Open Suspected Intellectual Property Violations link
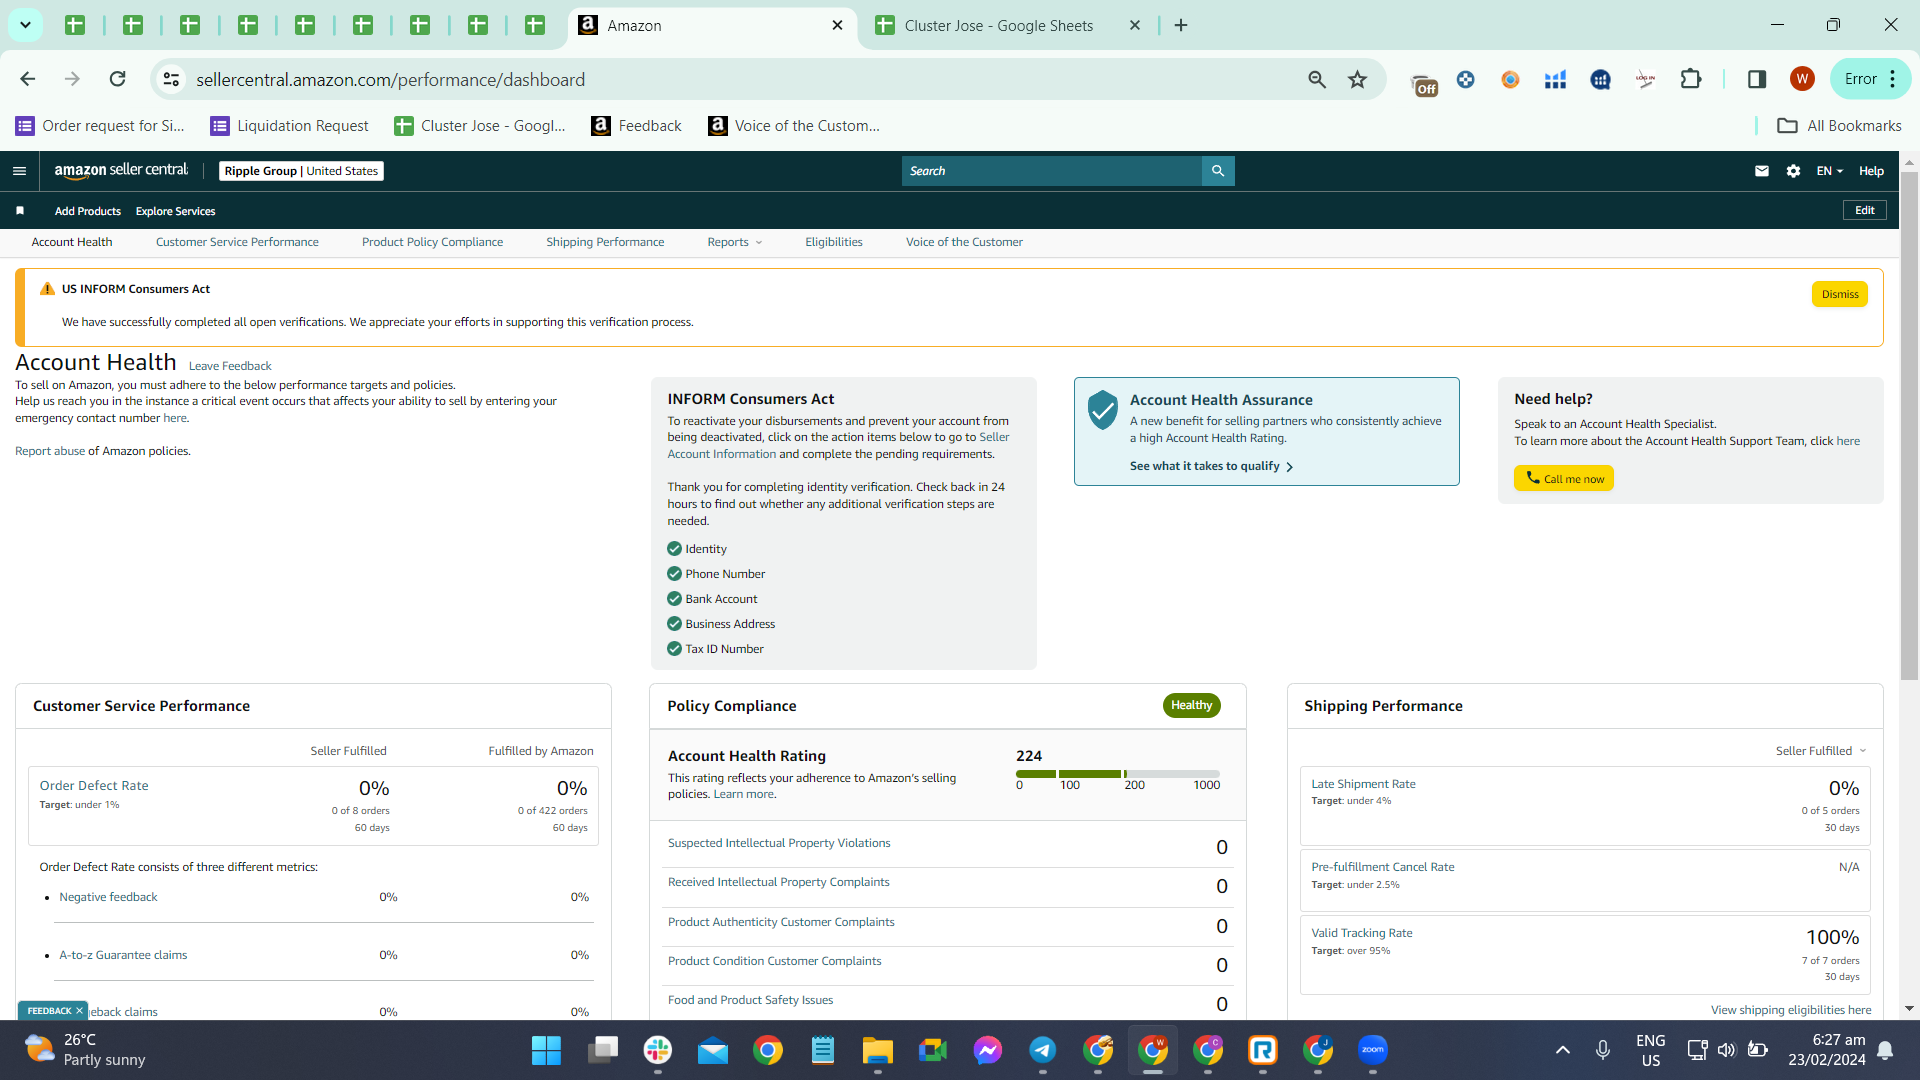The image size is (1920, 1080). (779, 843)
